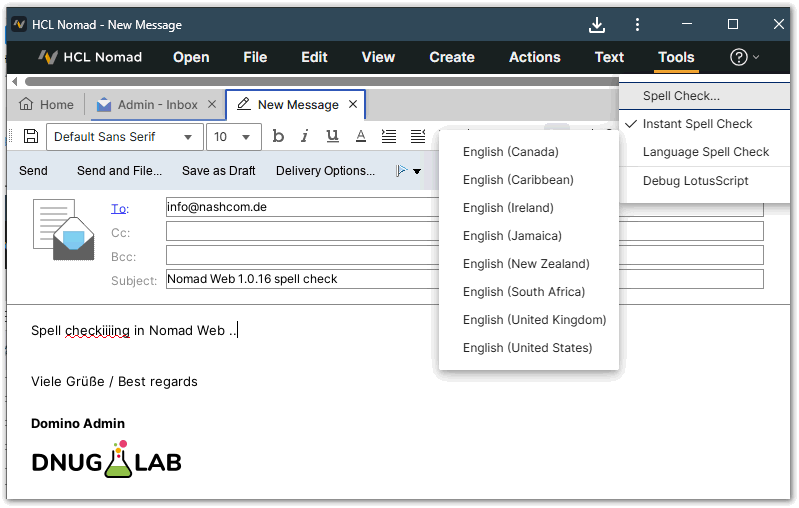
Task: Click the Domino Admin signature text
Action: [x=78, y=423]
